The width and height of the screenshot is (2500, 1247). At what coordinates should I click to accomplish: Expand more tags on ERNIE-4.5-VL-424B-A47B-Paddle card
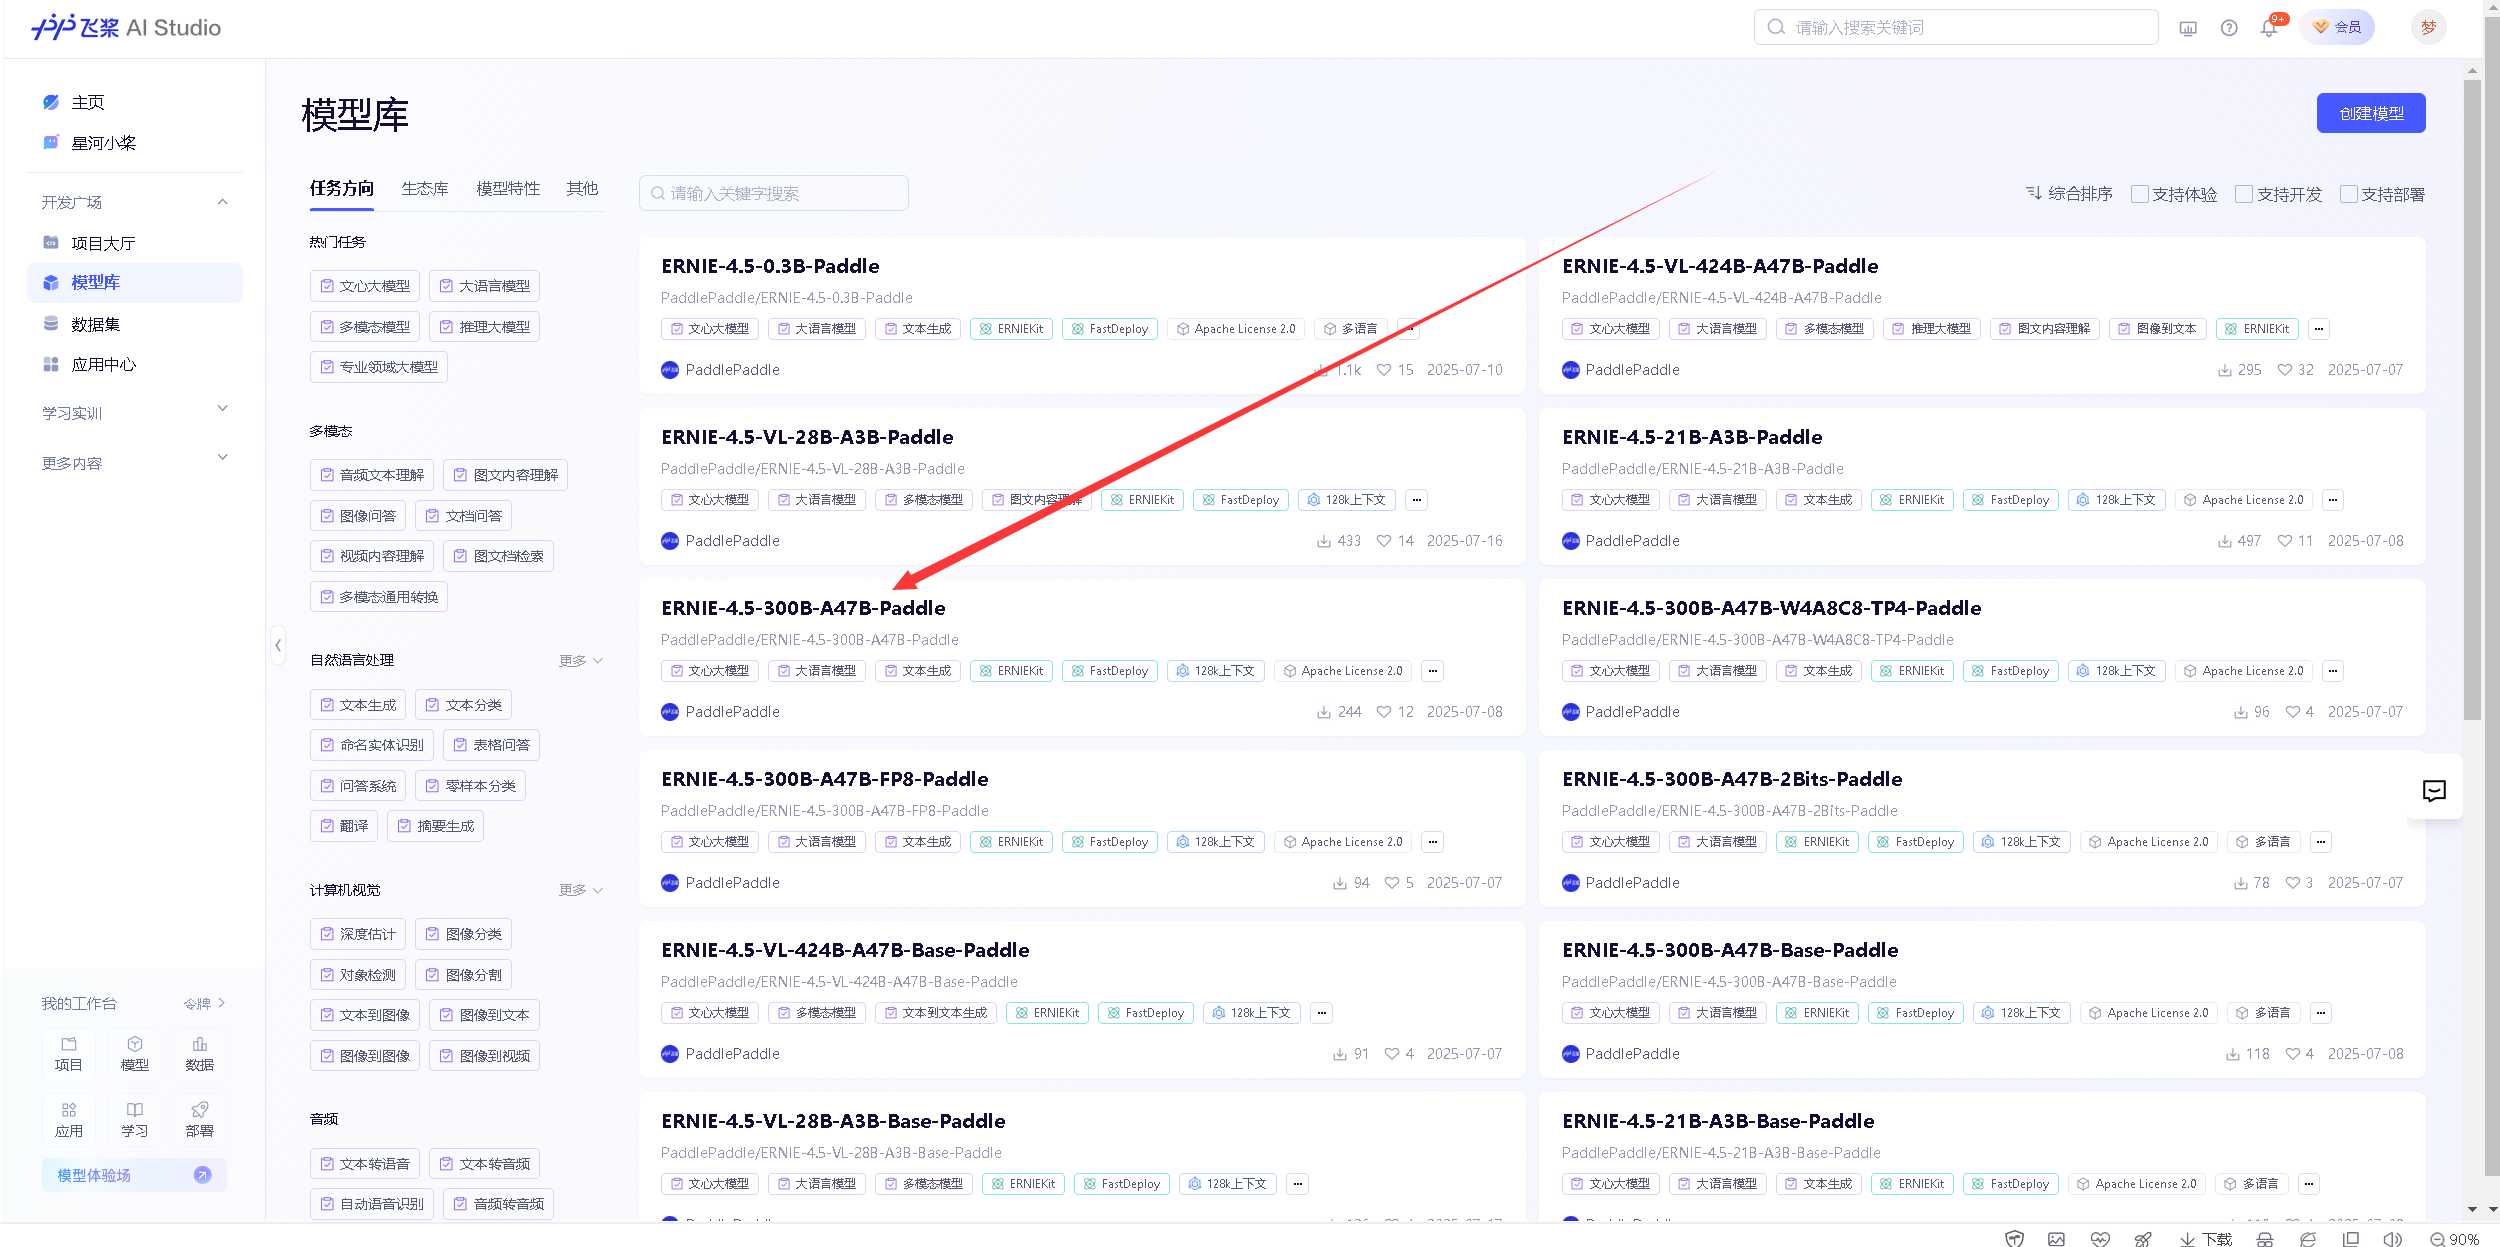pyautogui.click(x=2319, y=329)
